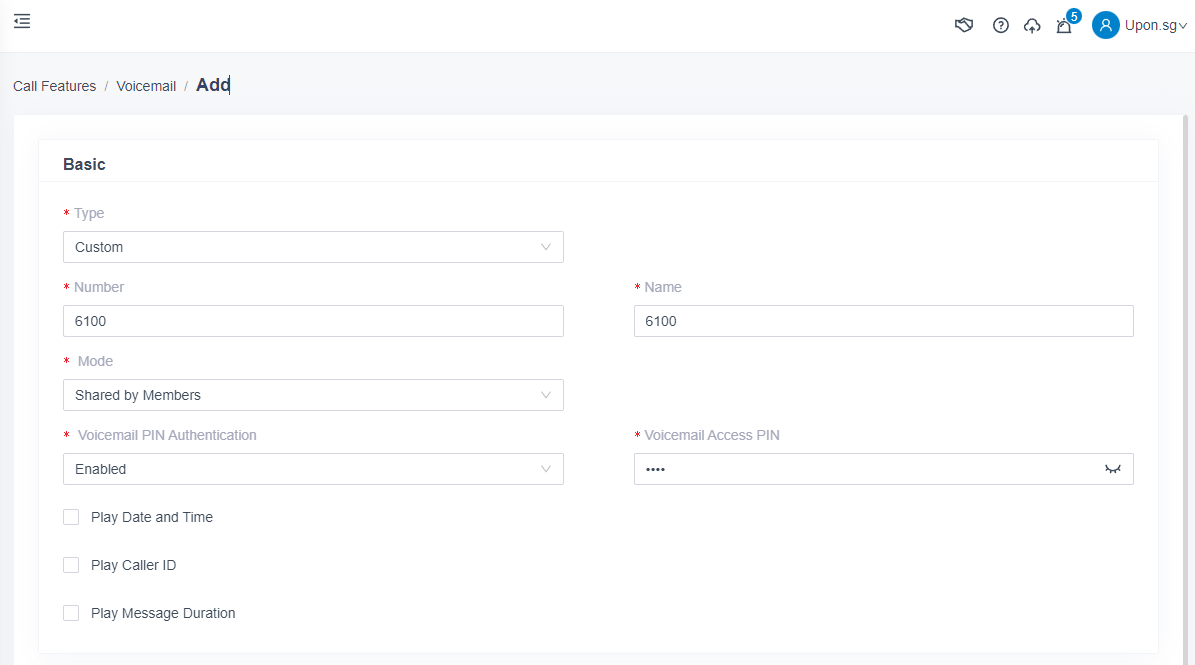Expand the Mode dropdown
The image size is (1195, 665).
pos(313,395)
